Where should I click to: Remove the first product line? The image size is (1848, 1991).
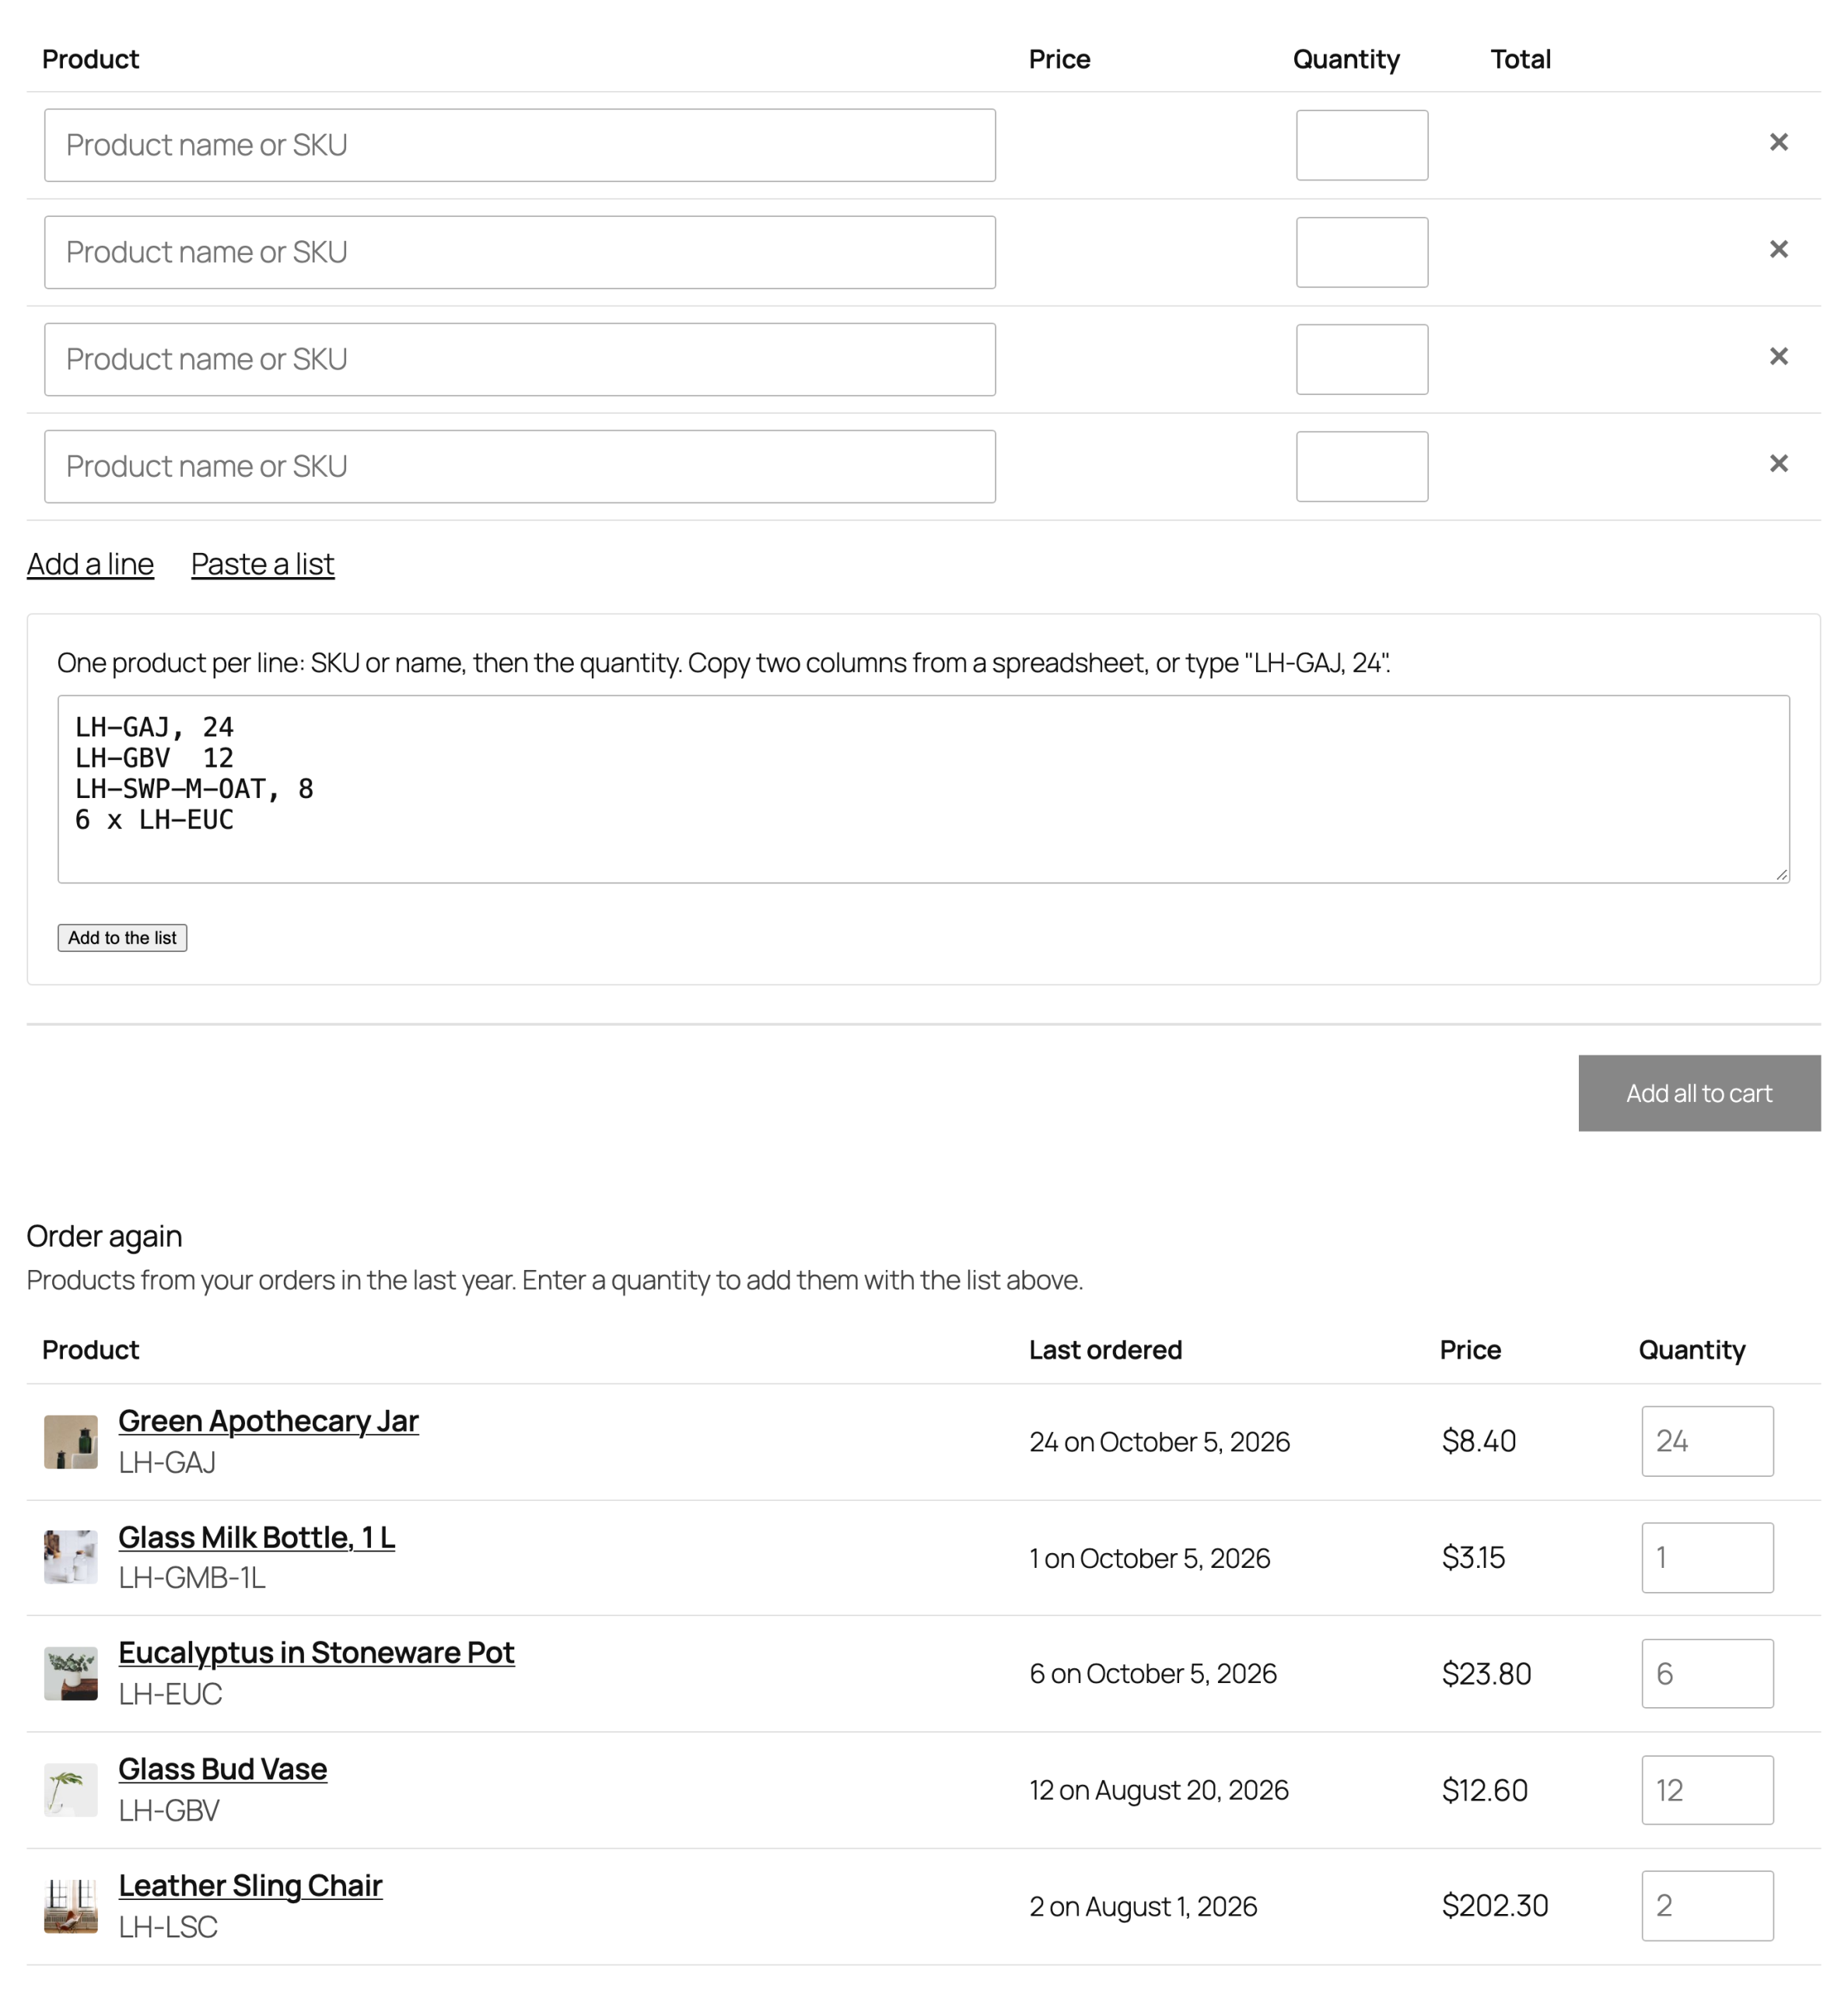point(1778,143)
